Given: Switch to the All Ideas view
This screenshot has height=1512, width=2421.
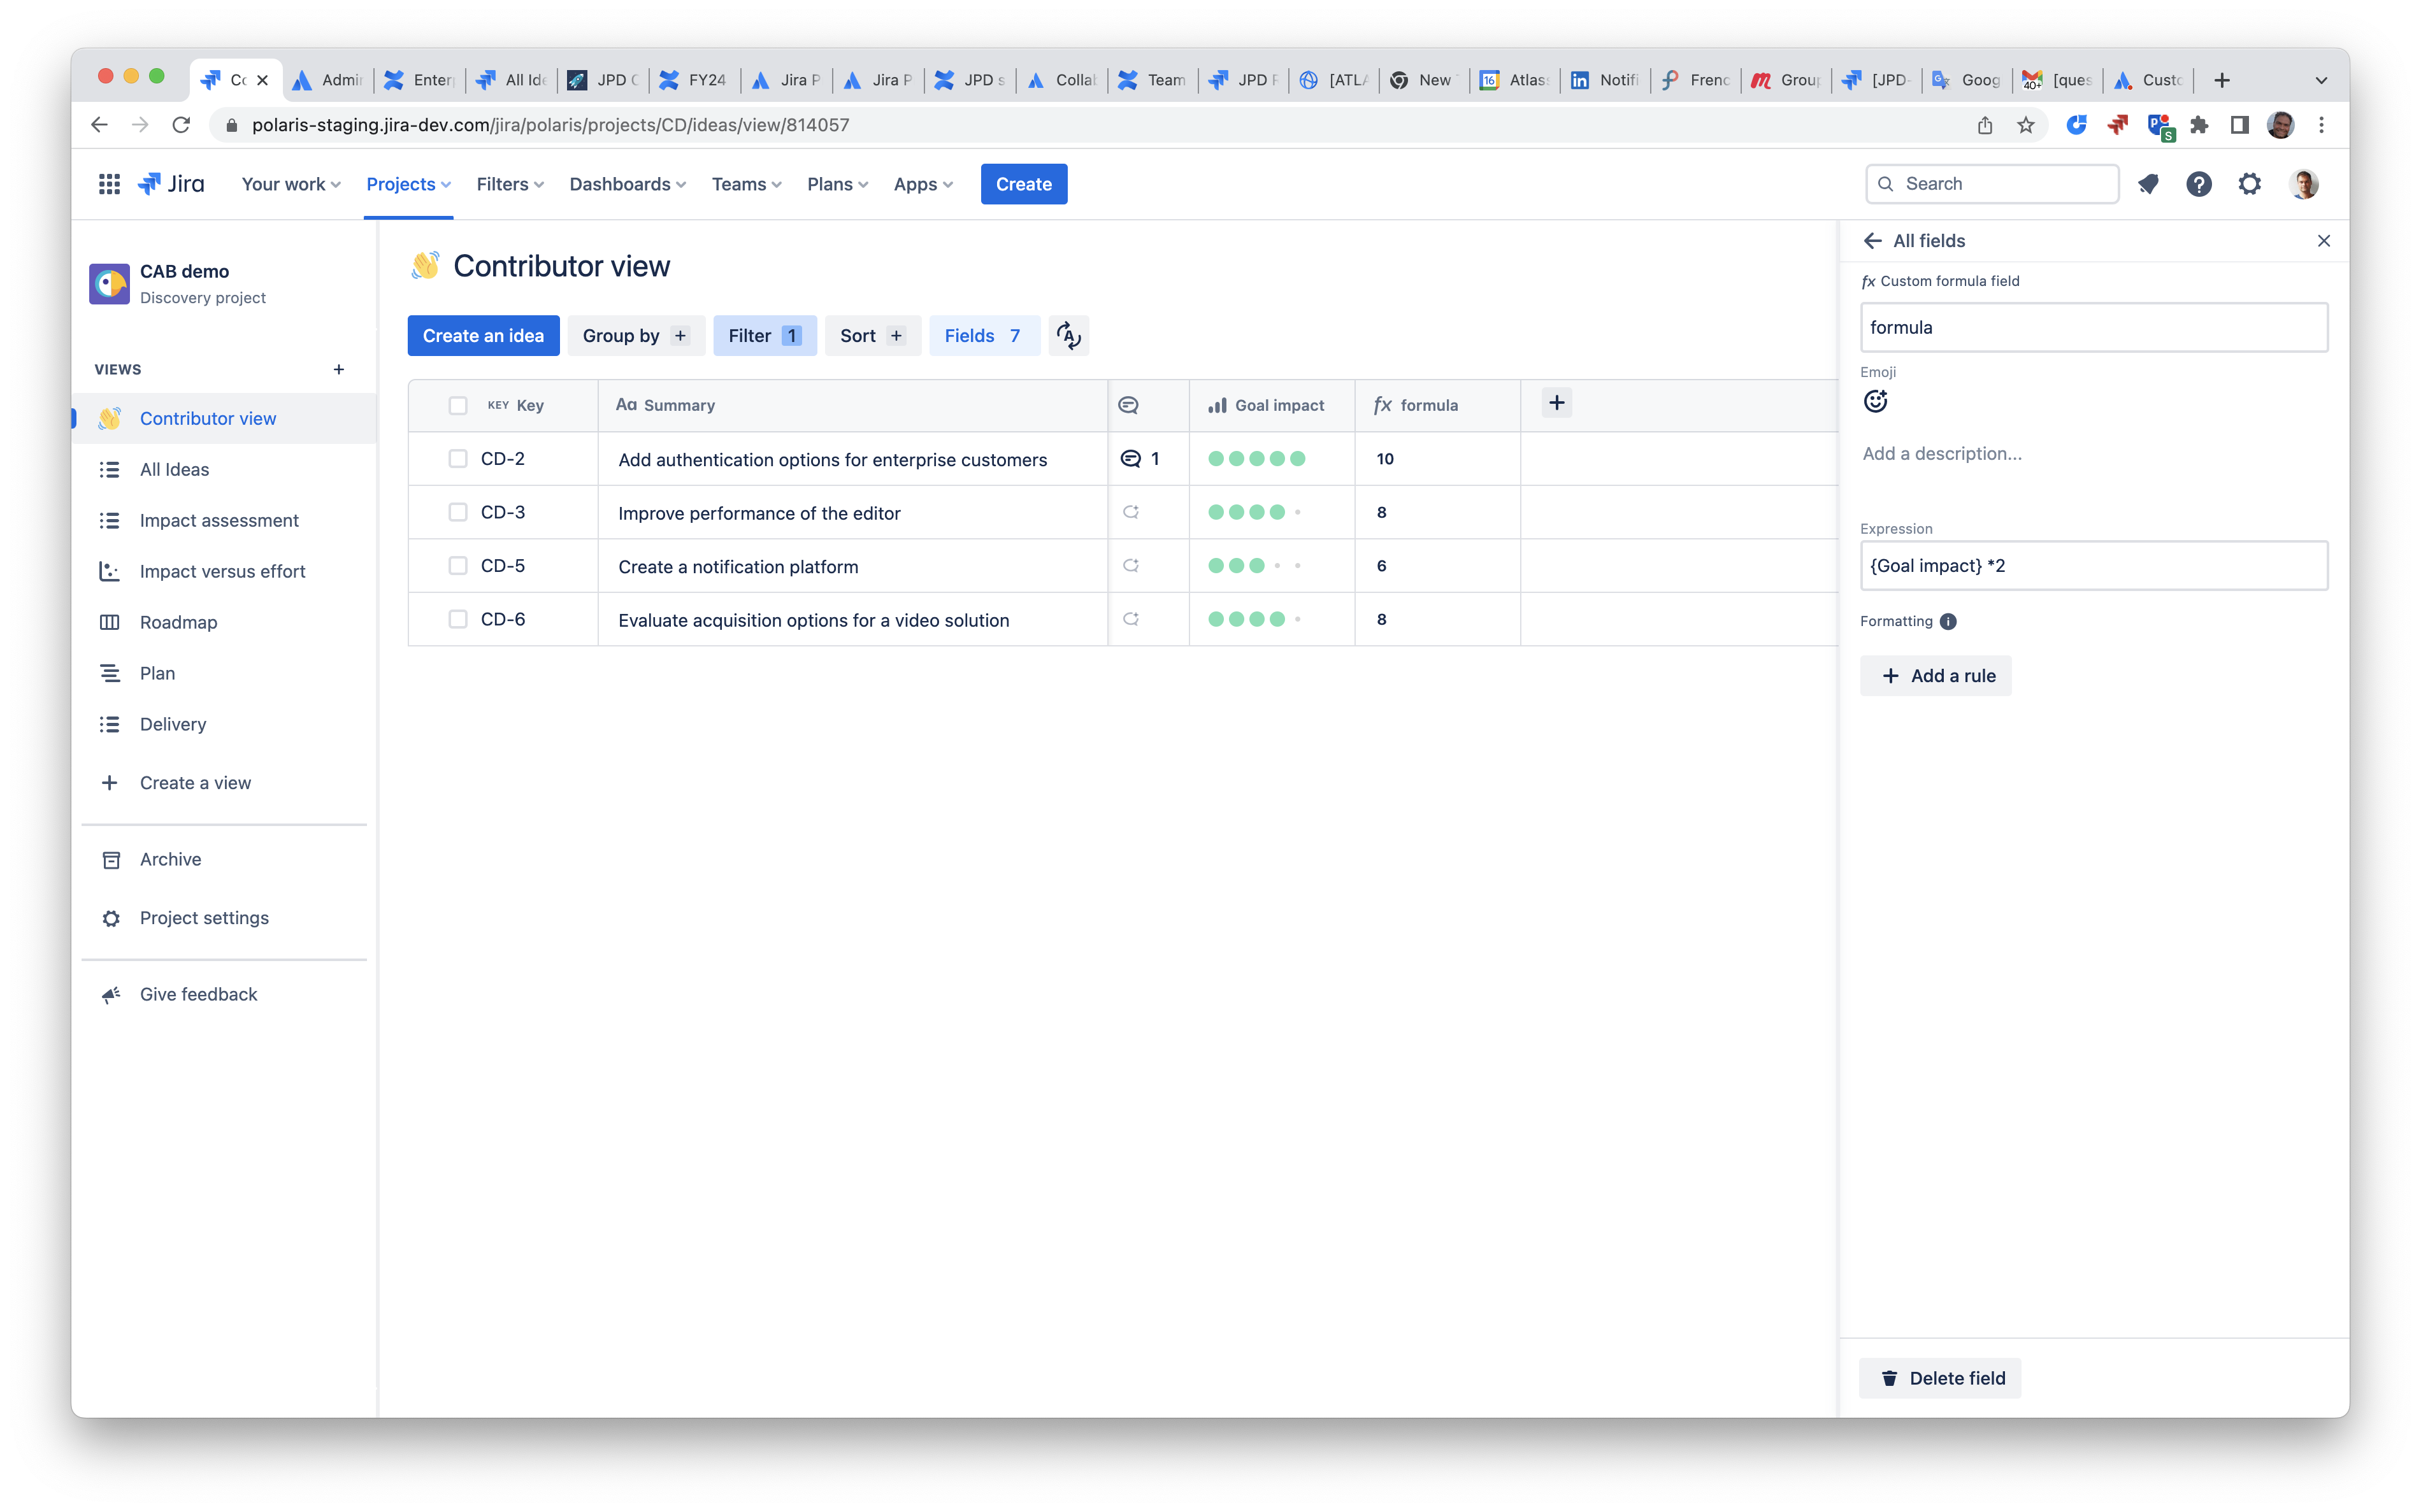Looking at the screenshot, I should click(175, 469).
